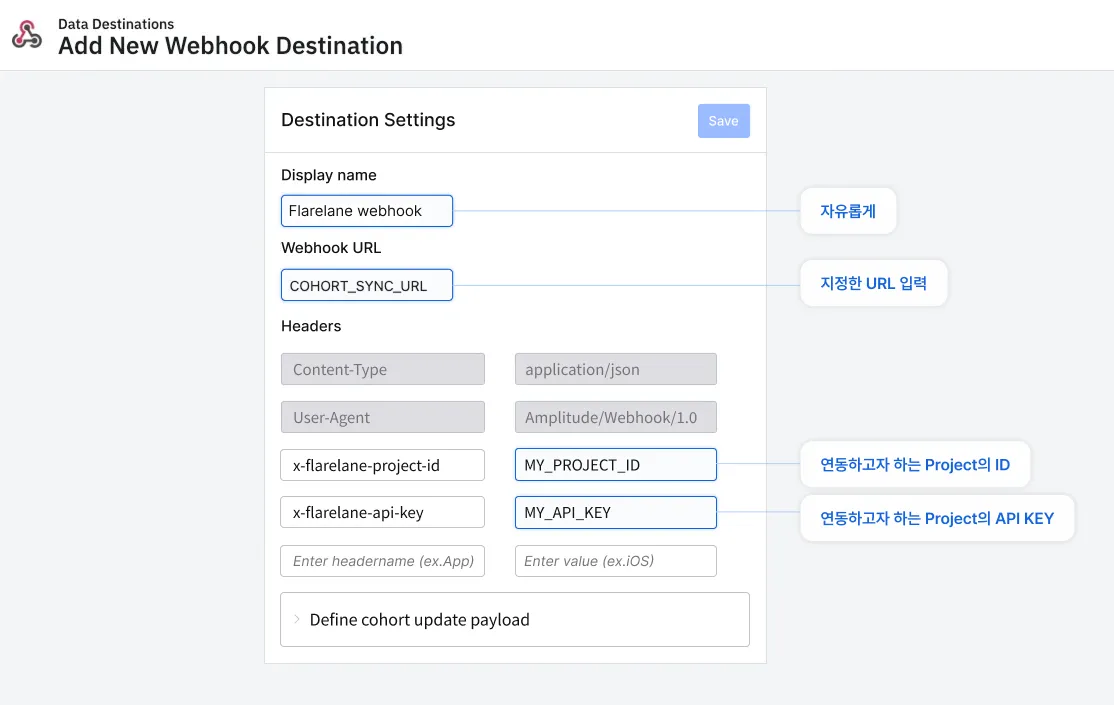Click the disabled Content-Type header field
The image size is (1114, 705).
pyautogui.click(x=383, y=370)
